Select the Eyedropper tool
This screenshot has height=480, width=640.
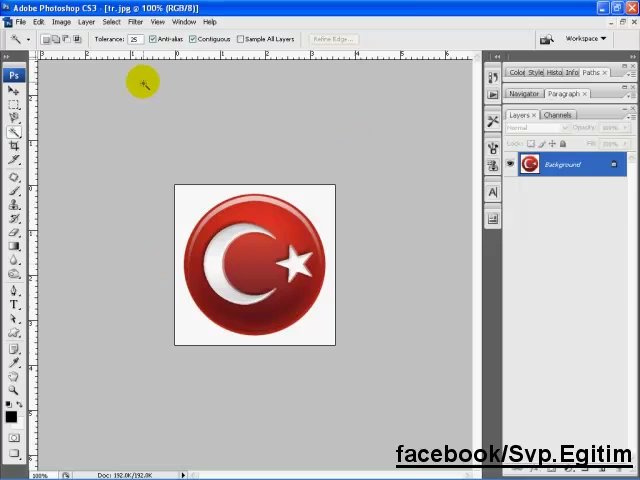13,363
